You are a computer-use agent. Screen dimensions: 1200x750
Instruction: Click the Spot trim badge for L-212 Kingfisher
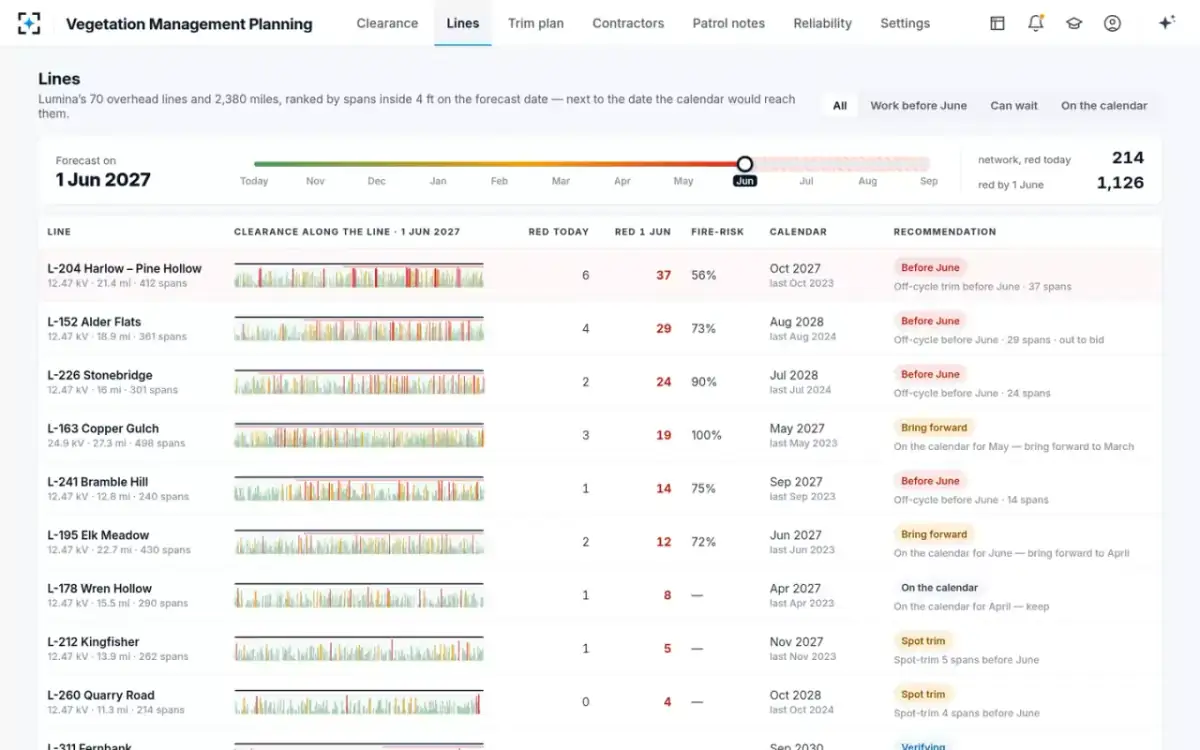click(923, 641)
